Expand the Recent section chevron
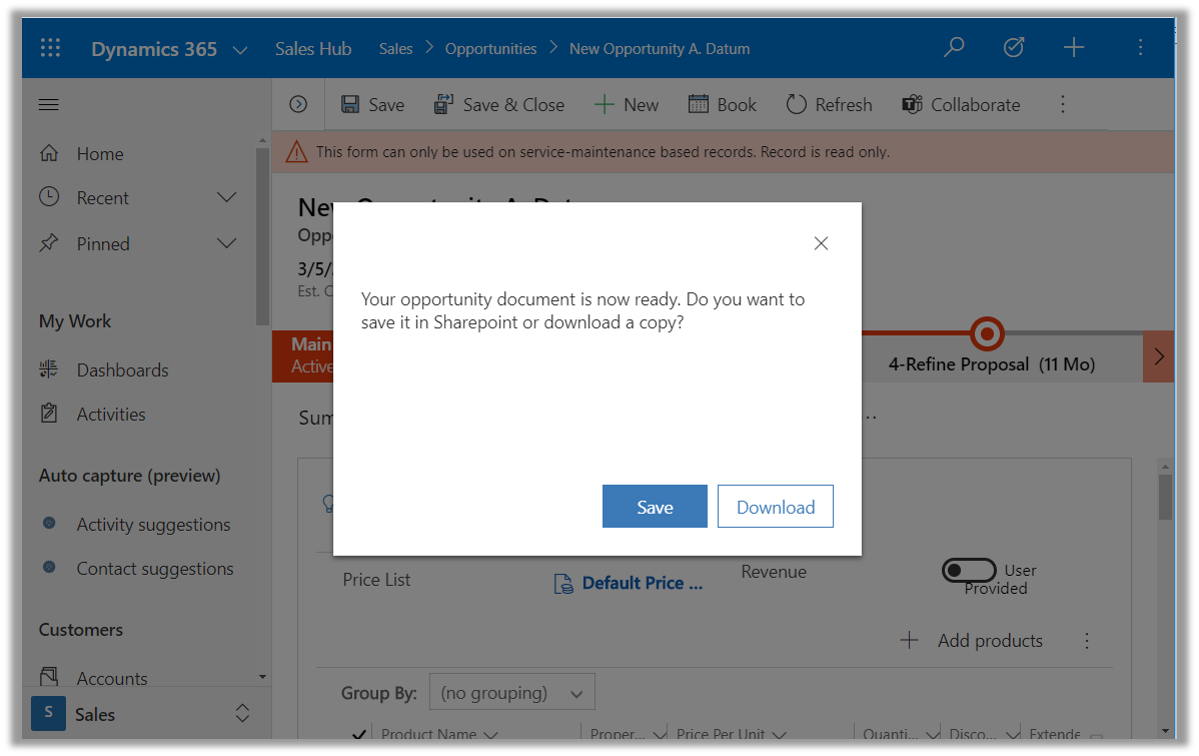 pyautogui.click(x=227, y=198)
